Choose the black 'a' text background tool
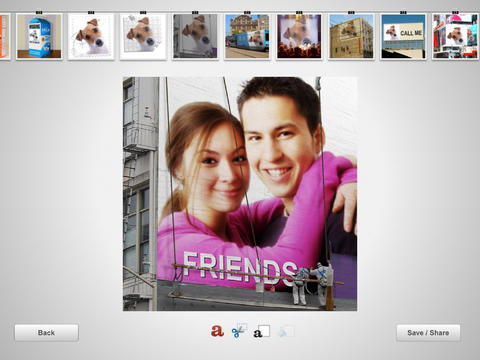The width and height of the screenshot is (480, 360). (262, 332)
